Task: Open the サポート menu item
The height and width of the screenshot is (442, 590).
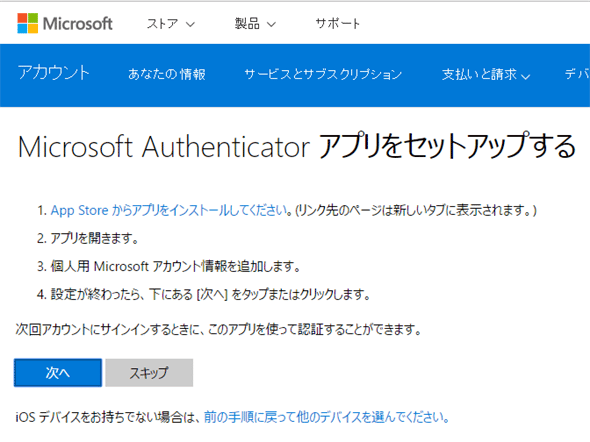Action: pyautogui.click(x=338, y=24)
